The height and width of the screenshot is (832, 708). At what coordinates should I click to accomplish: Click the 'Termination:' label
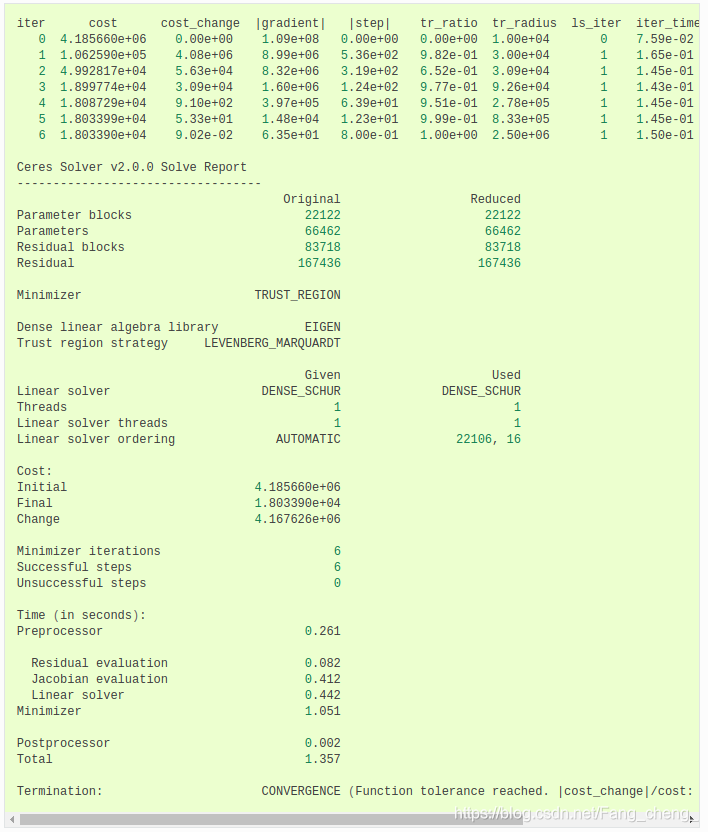pyautogui.click(x=59, y=791)
